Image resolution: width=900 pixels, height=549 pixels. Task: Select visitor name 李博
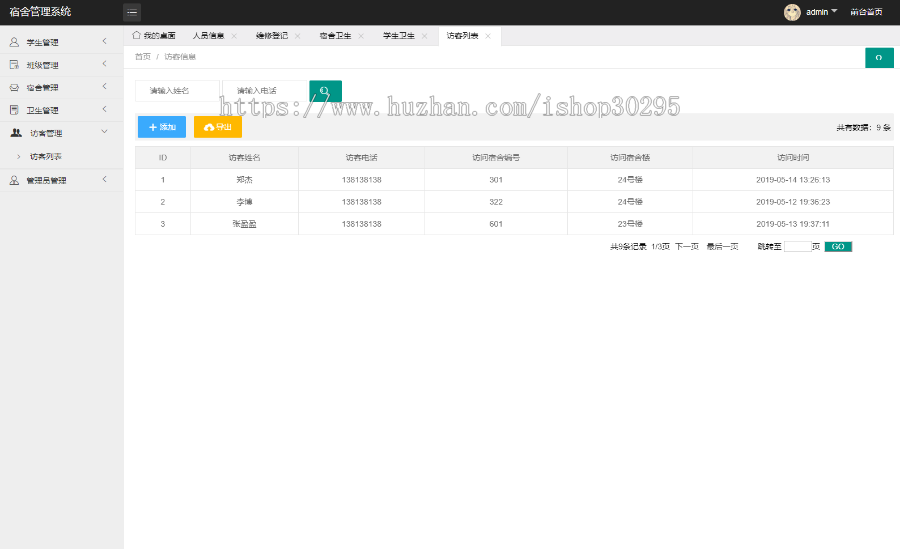tap(245, 202)
